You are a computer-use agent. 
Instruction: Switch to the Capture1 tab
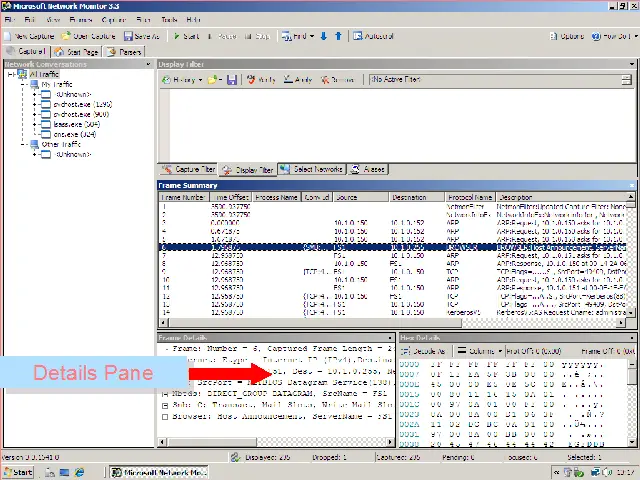click(26, 51)
